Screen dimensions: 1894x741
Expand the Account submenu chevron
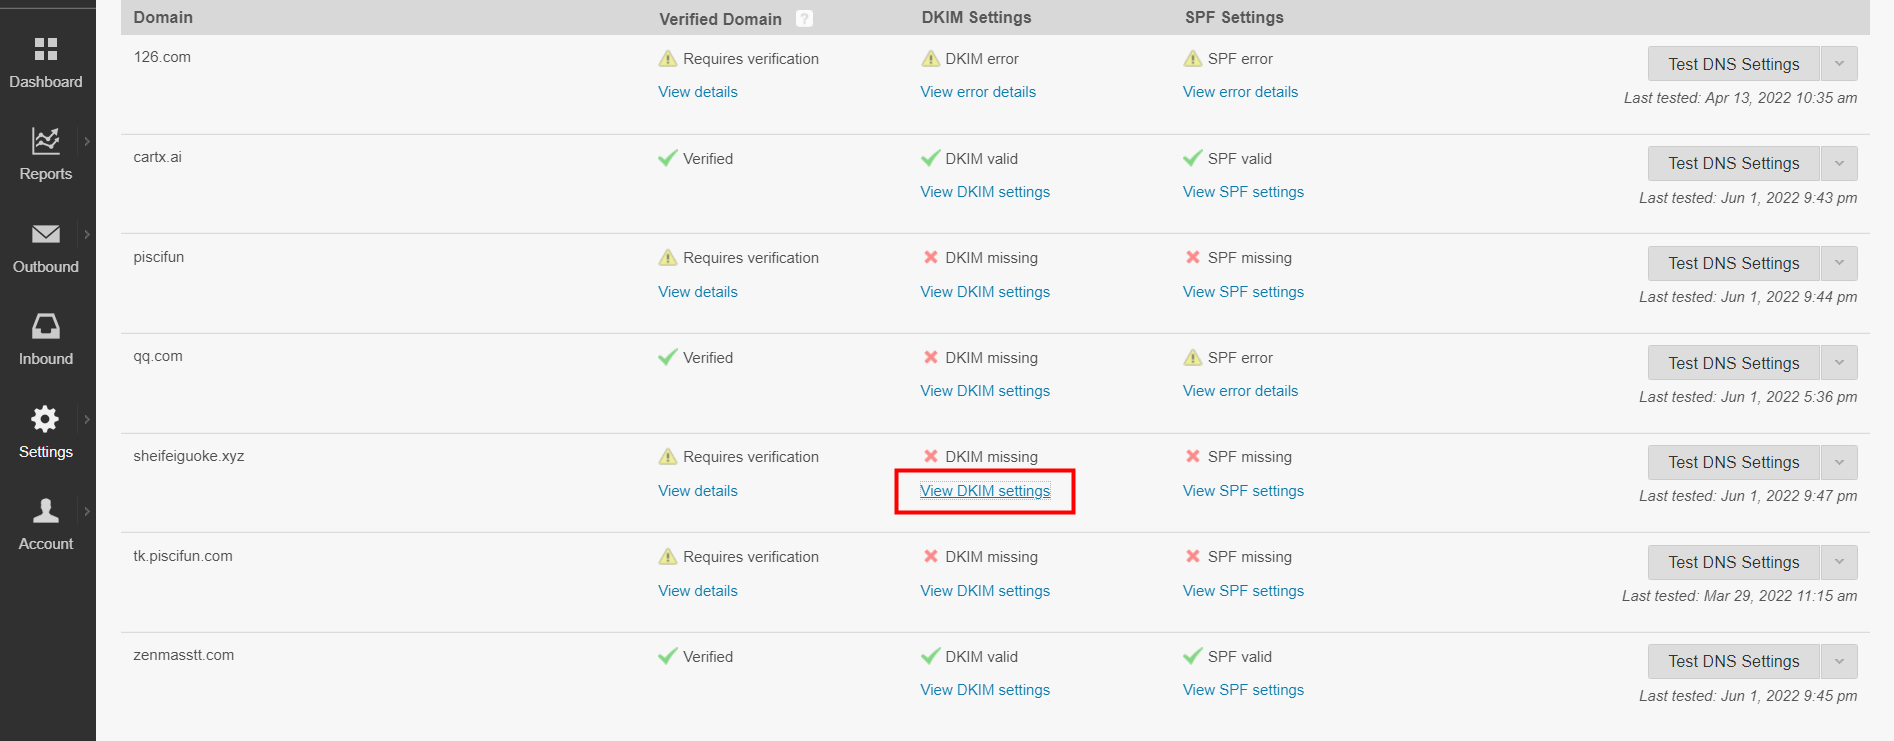tap(87, 511)
